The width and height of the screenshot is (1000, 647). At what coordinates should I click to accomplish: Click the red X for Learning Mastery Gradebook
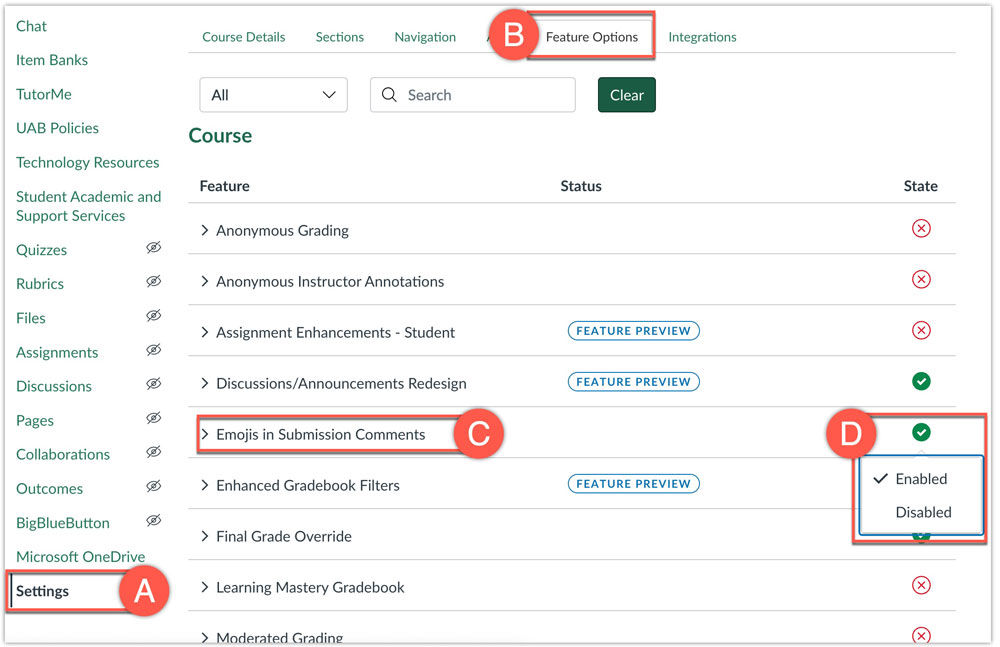[x=921, y=586]
